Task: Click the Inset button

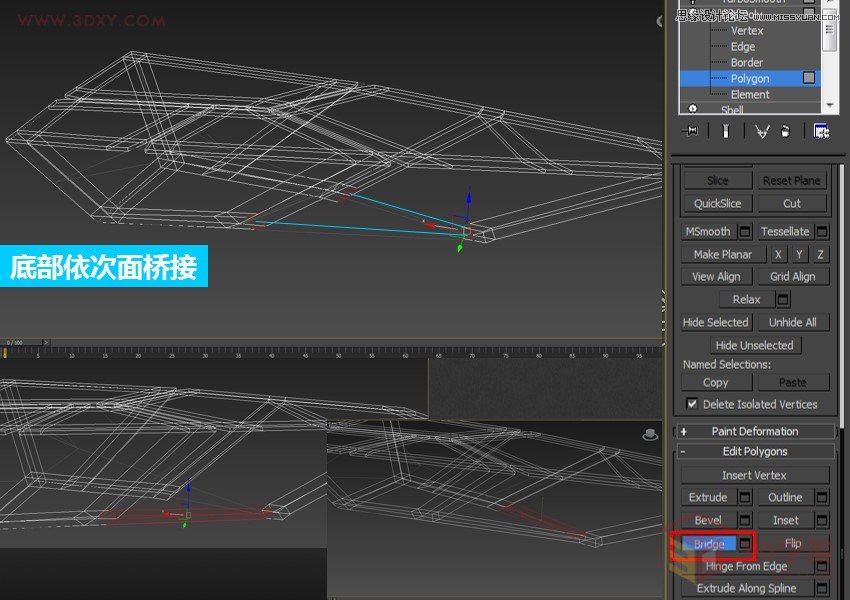Action: pyautogui.click(x=785, y=520)
